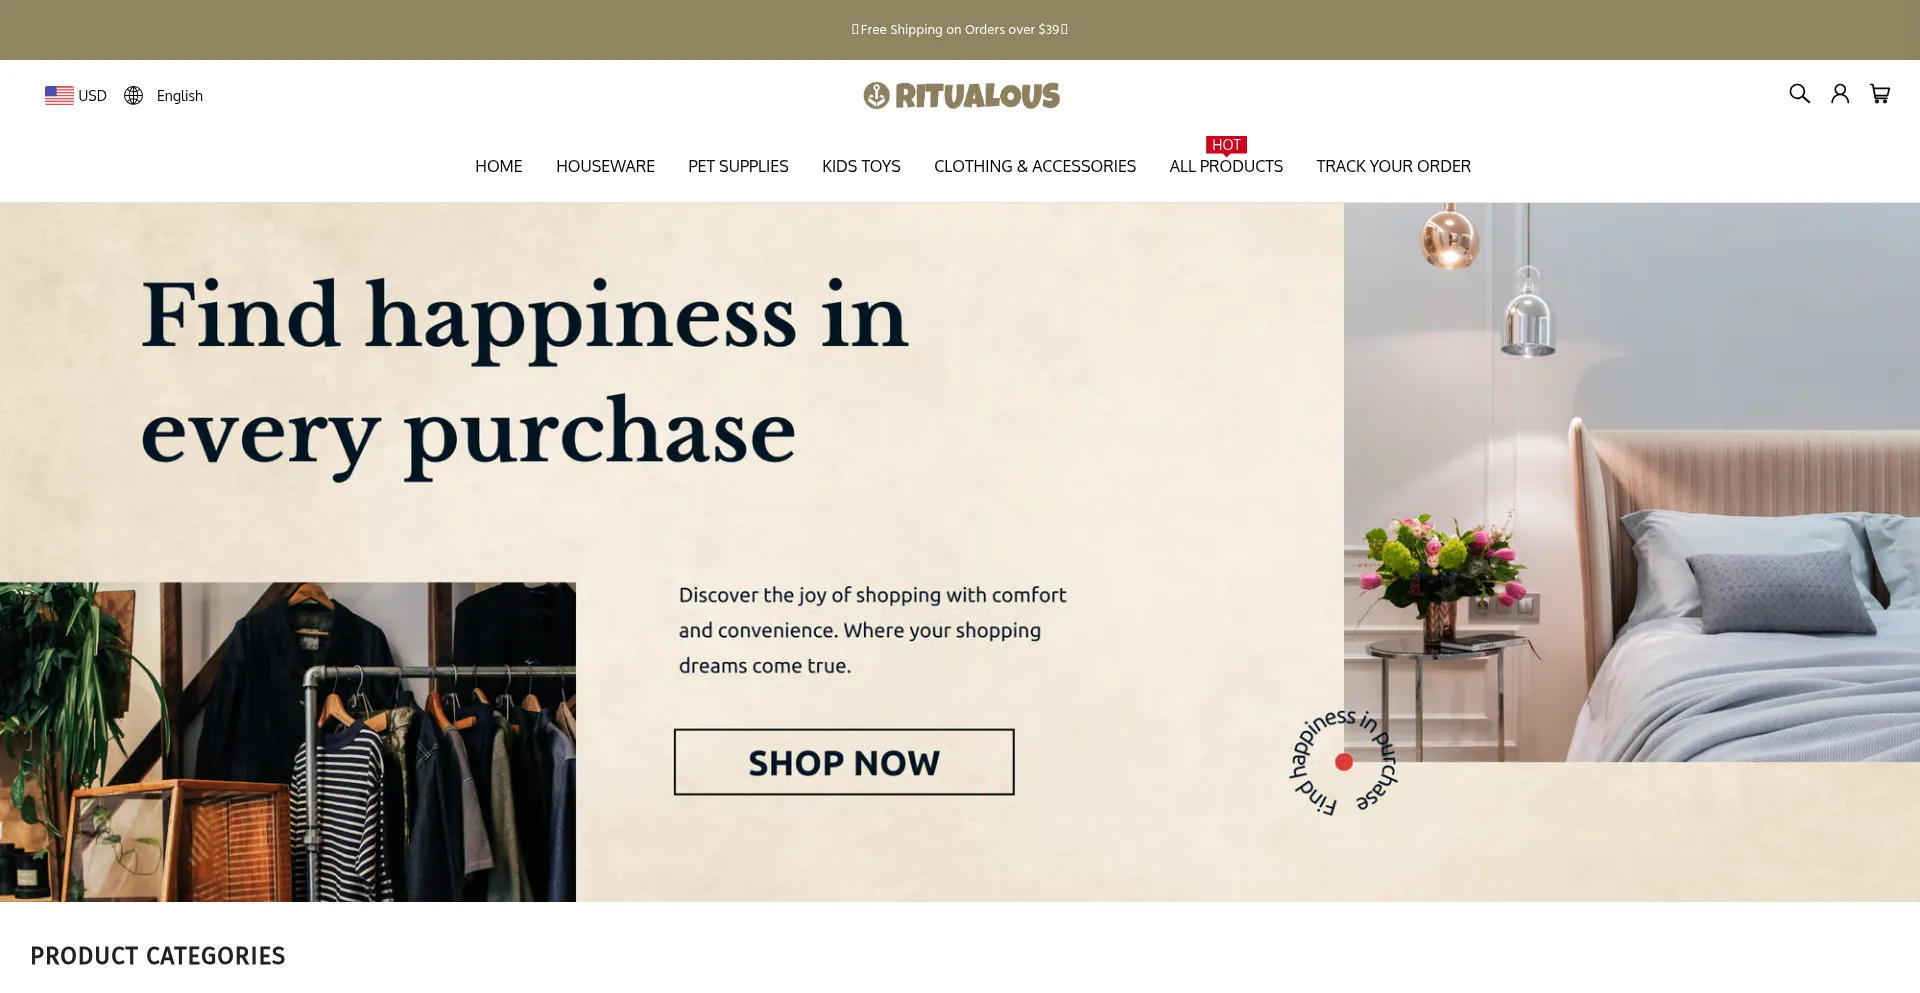Click the US flag currency icon

pos(59,95)
